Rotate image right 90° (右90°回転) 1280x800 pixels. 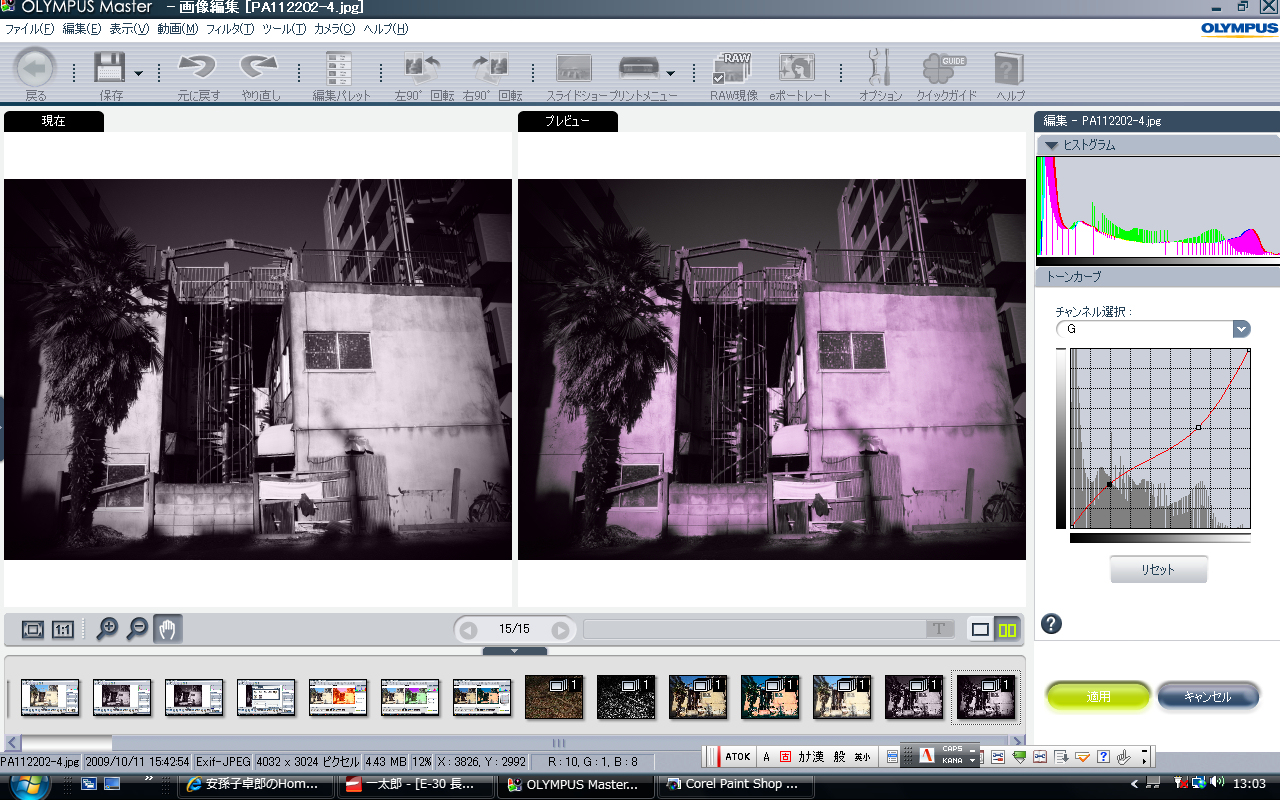click(x=491, y=68)
